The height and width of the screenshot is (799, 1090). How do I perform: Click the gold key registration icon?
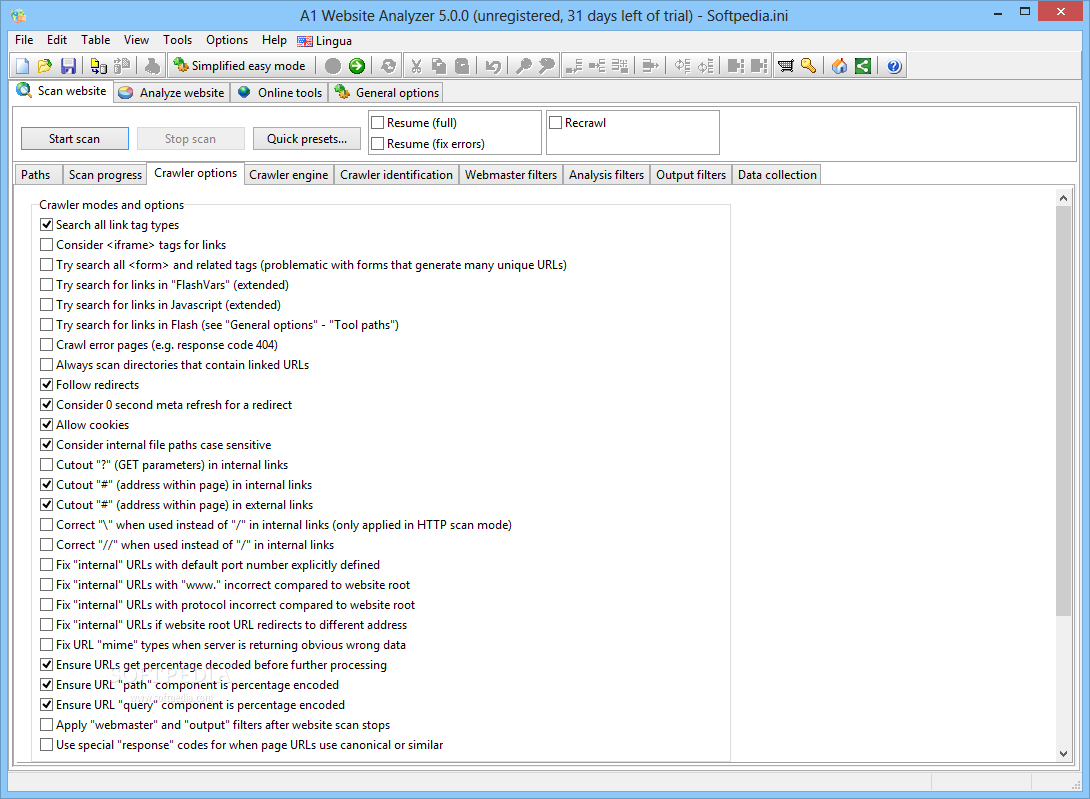pyautogui.click(x=808, y=66)
